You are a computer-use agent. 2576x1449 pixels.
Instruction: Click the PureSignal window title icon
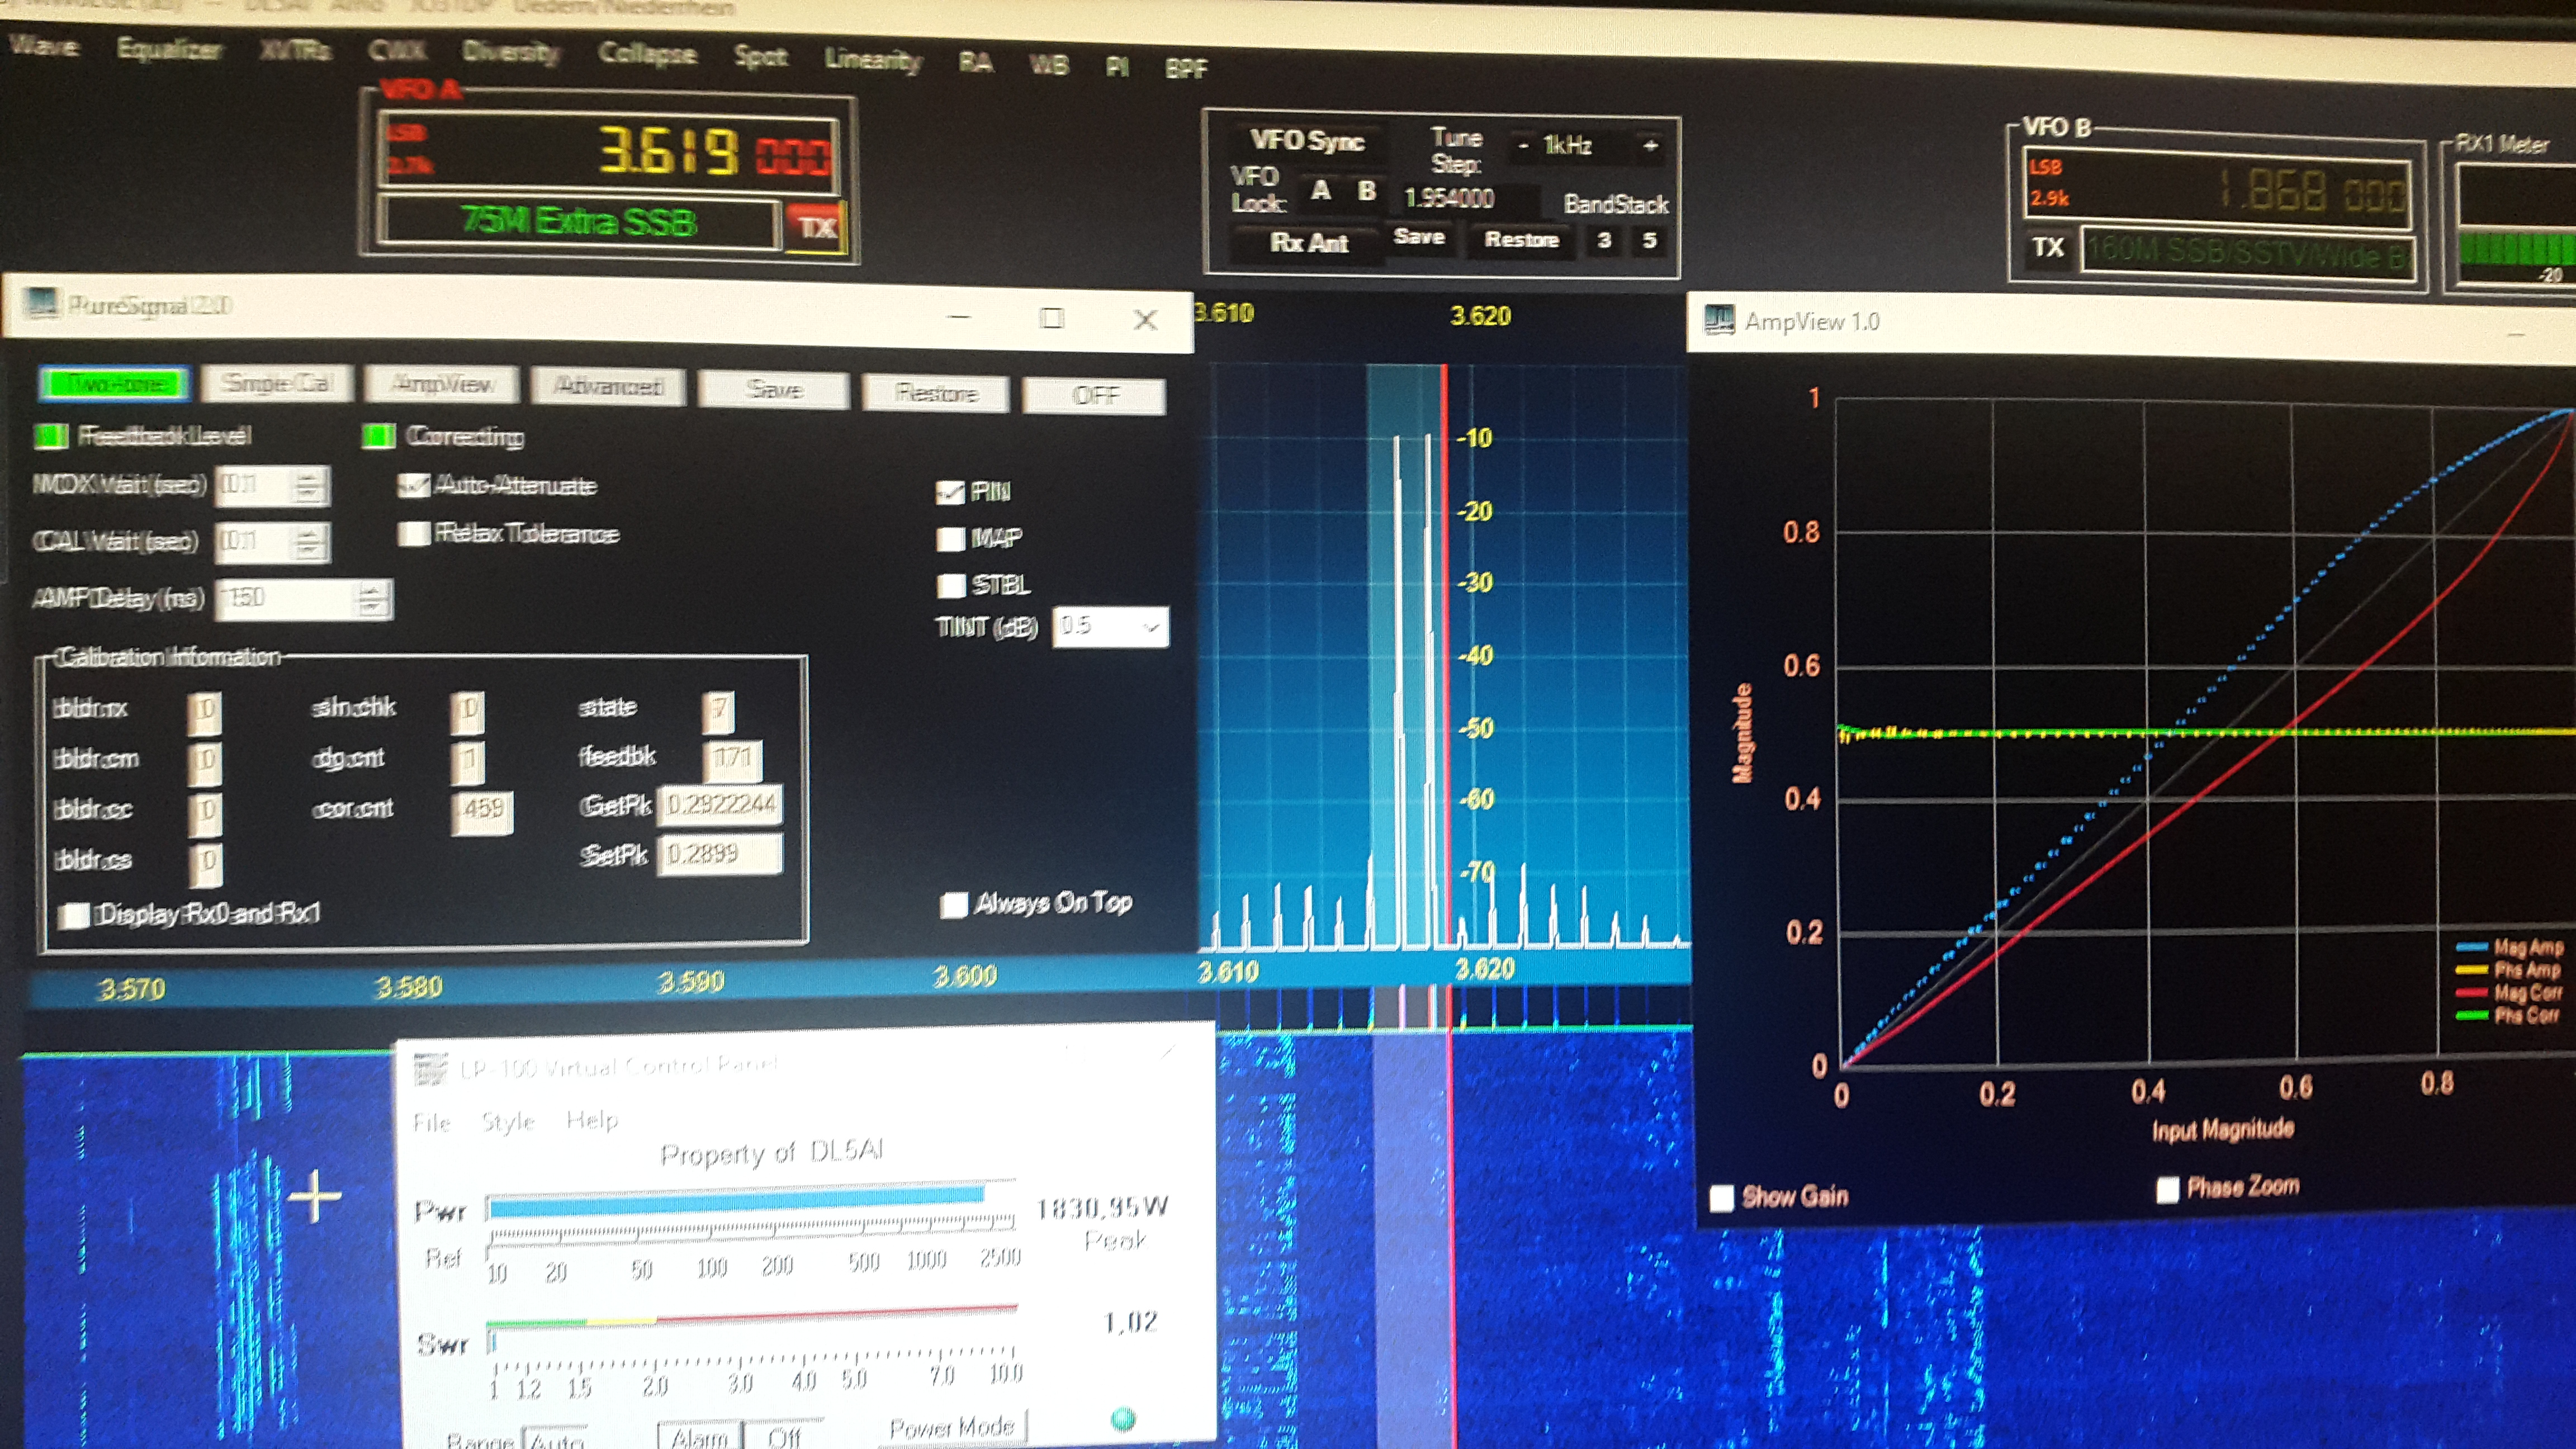42,303
